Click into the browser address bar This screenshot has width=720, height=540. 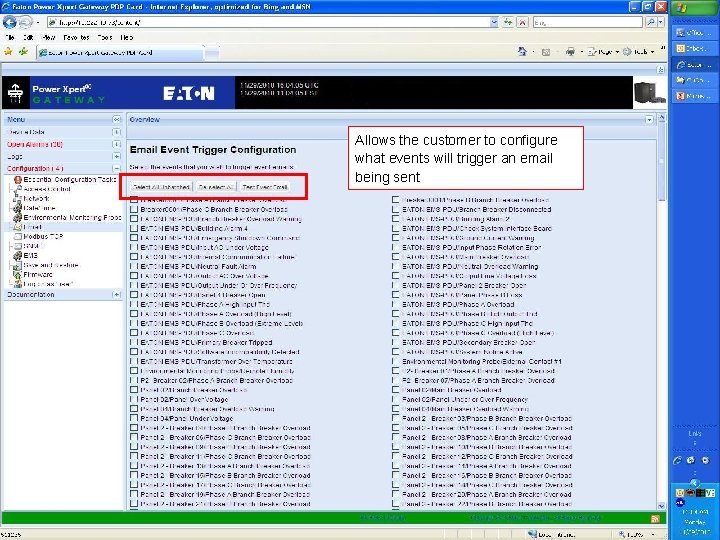coord(268,22)
